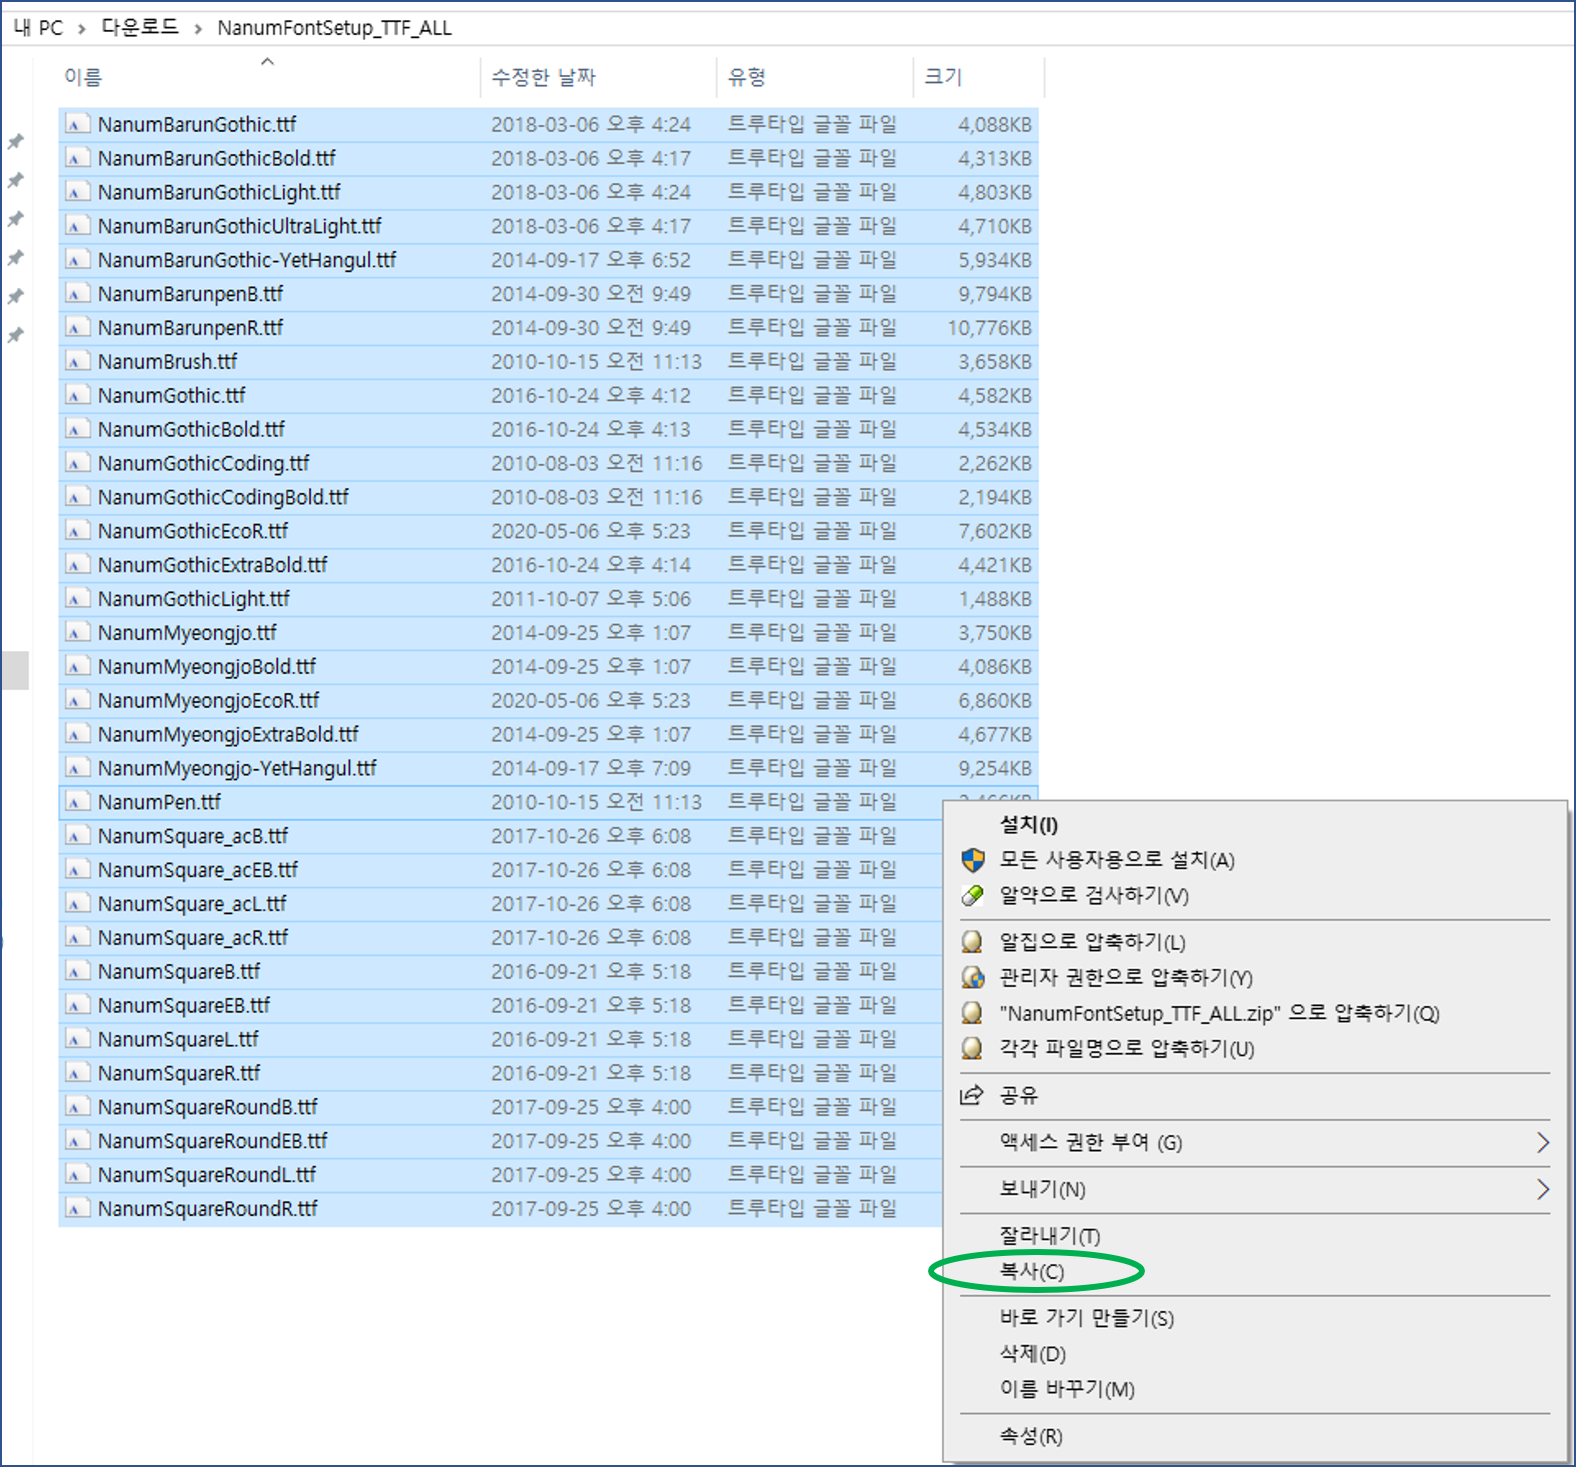
Task: Expand the 액세스 권한 부여 submenu arrow
Action: point(1543,1142)
